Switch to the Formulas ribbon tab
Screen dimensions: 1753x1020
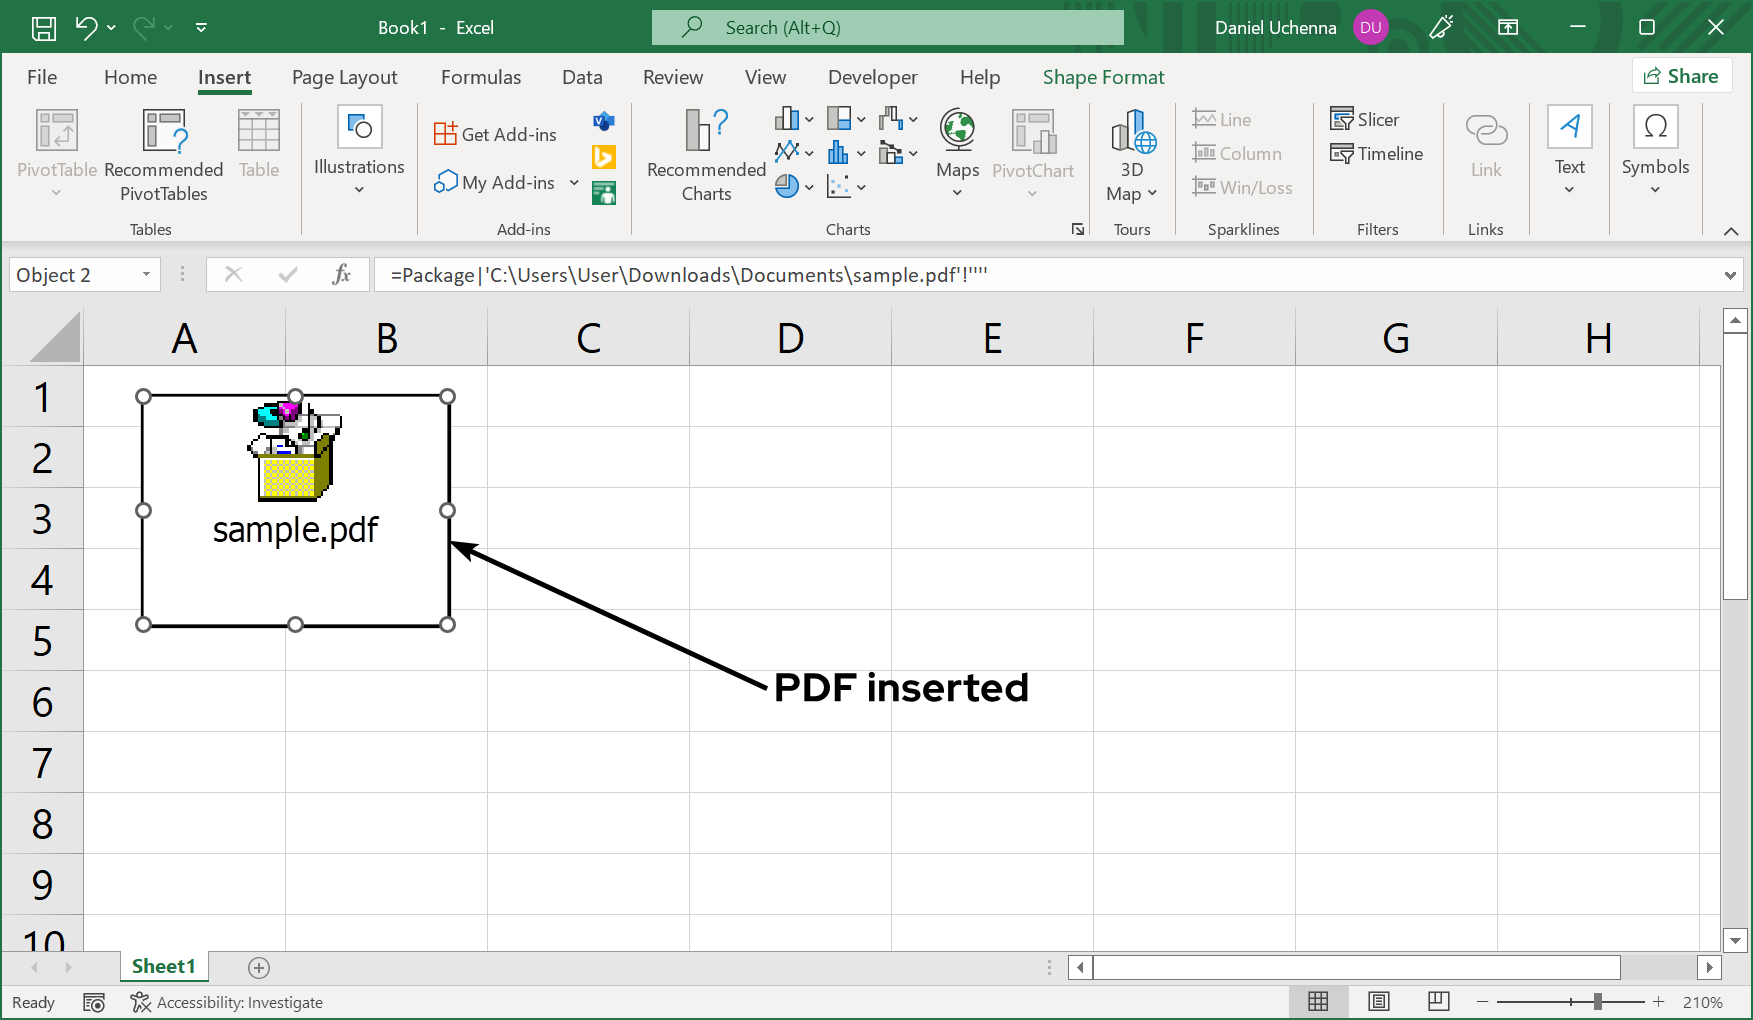[x=481, y=76]
